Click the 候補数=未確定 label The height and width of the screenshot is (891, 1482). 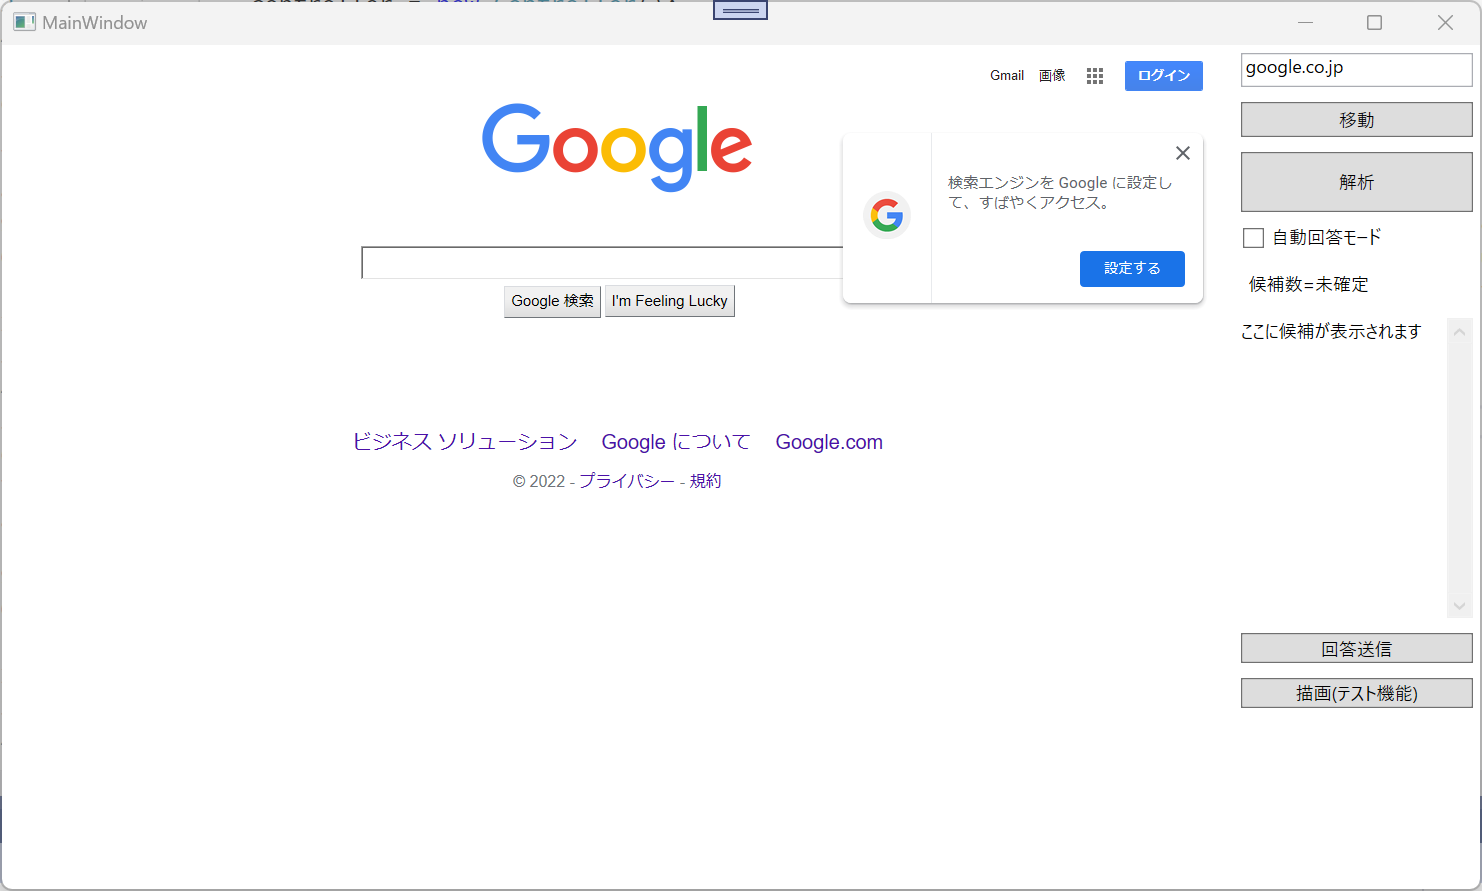(1308, 285)
